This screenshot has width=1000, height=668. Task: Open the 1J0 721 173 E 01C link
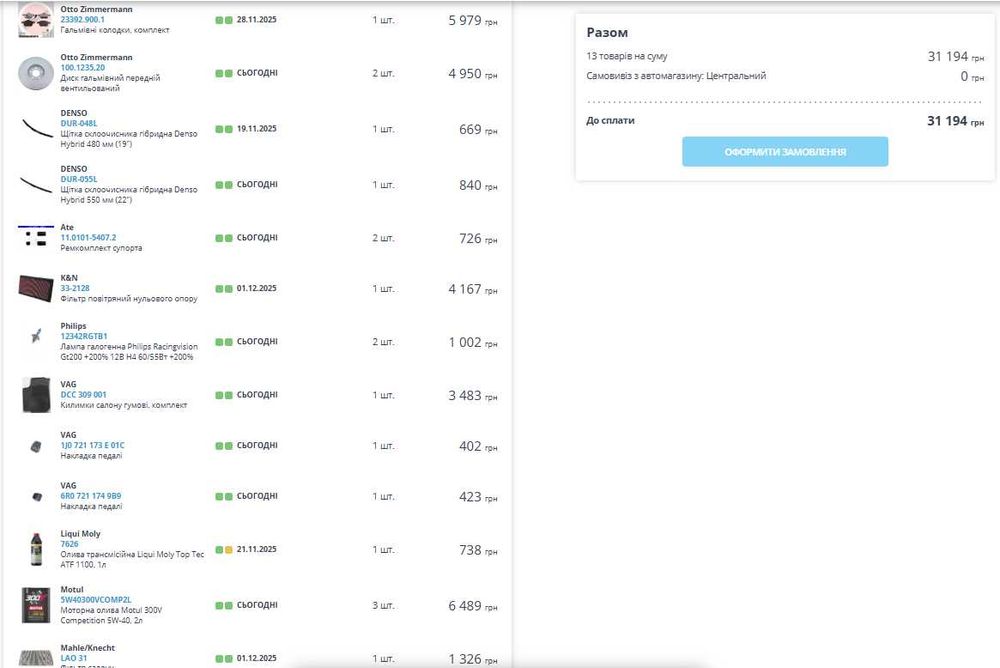(93, 445)
